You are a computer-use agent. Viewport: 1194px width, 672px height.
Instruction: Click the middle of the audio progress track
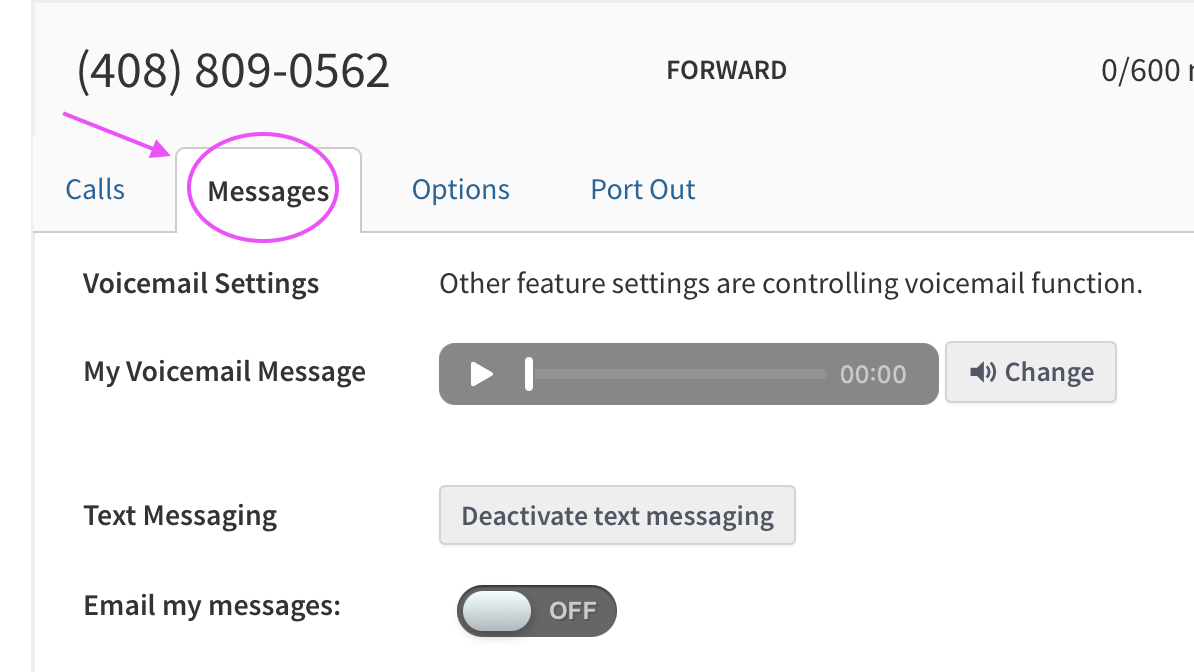tap(678, 374)
